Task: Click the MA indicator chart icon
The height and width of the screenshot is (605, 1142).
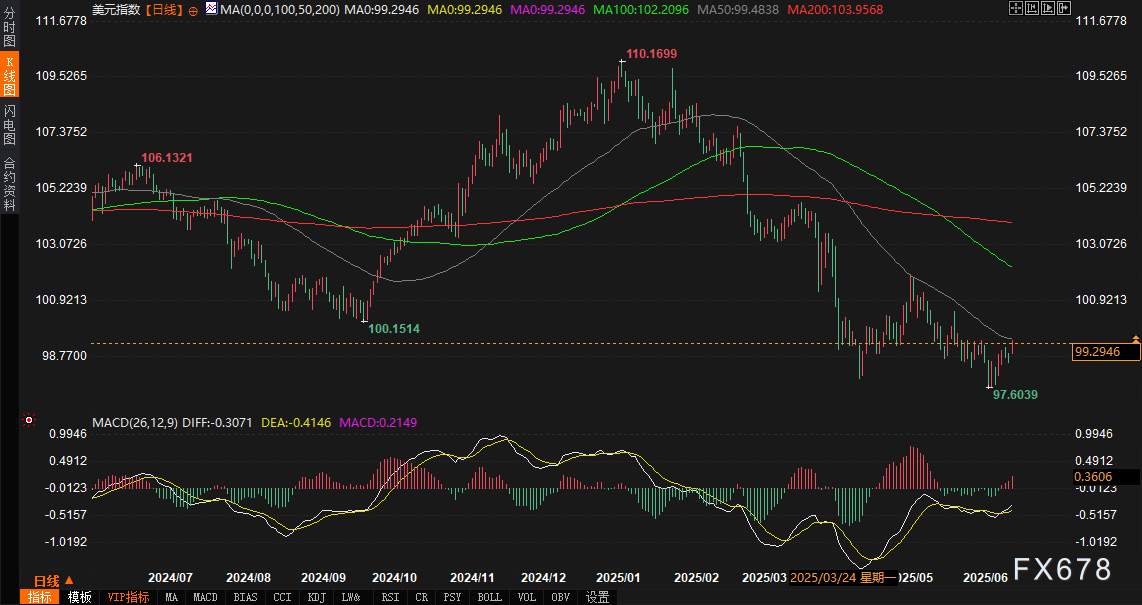Action: click(x=210, y=9)
